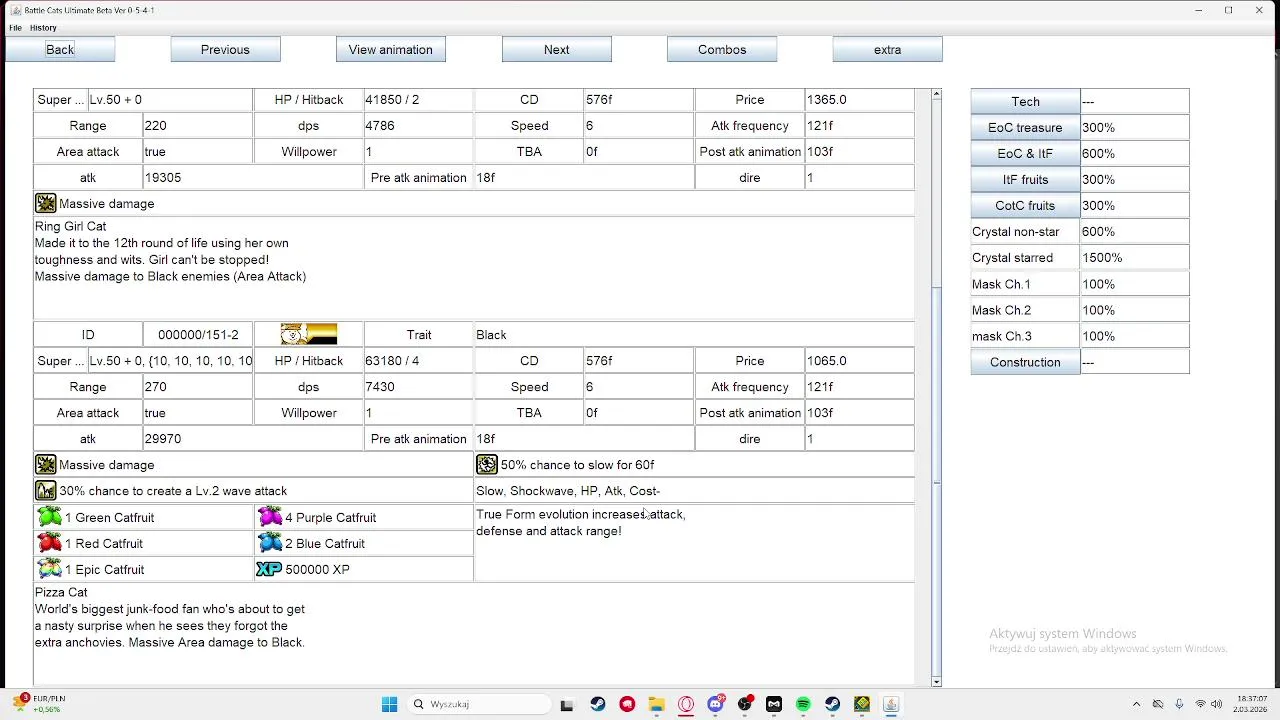Open Opera browser from the taskbar
Image resolution: width=1280 pixels, height=720 pixels.
pos(686,704)
